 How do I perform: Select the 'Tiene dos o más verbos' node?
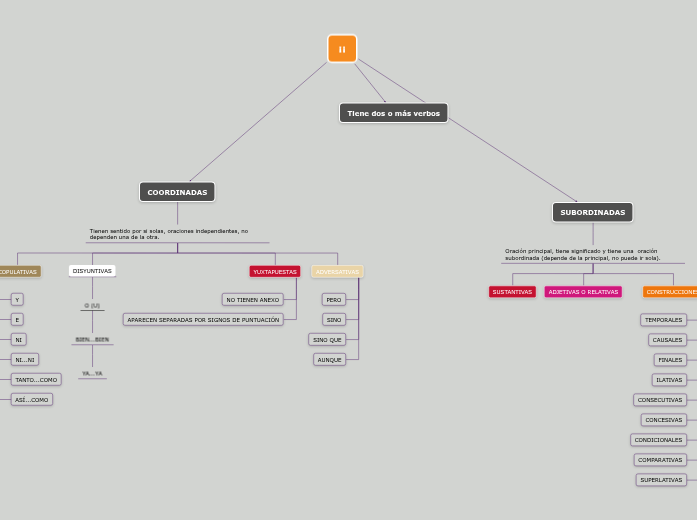click(393, 113)
